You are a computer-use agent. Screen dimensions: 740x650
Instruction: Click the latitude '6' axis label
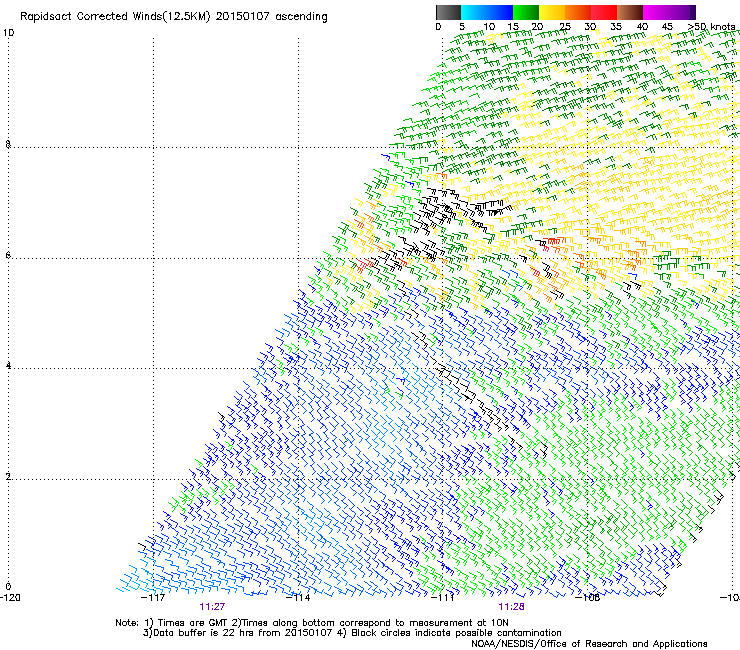8,255
